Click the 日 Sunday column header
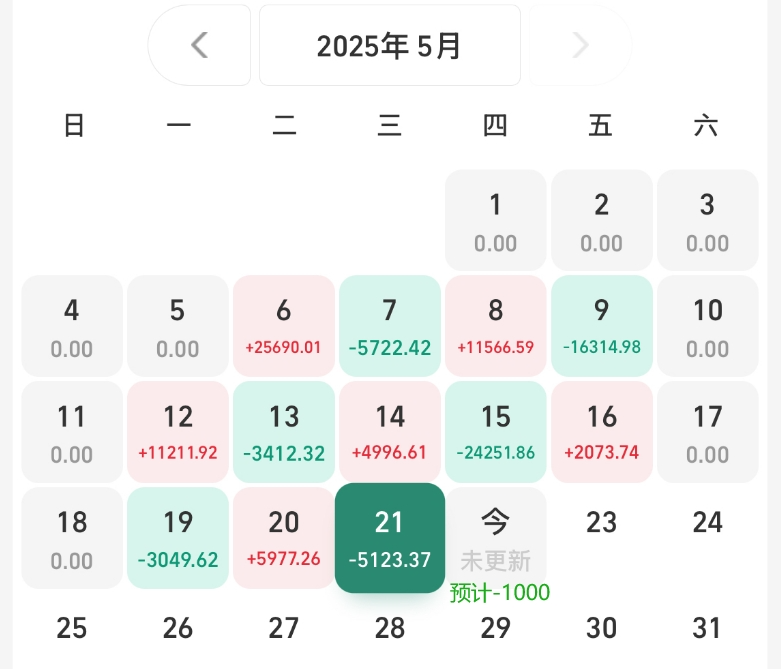Viewport: 781px width, 669px height. [x=74, y=126]
